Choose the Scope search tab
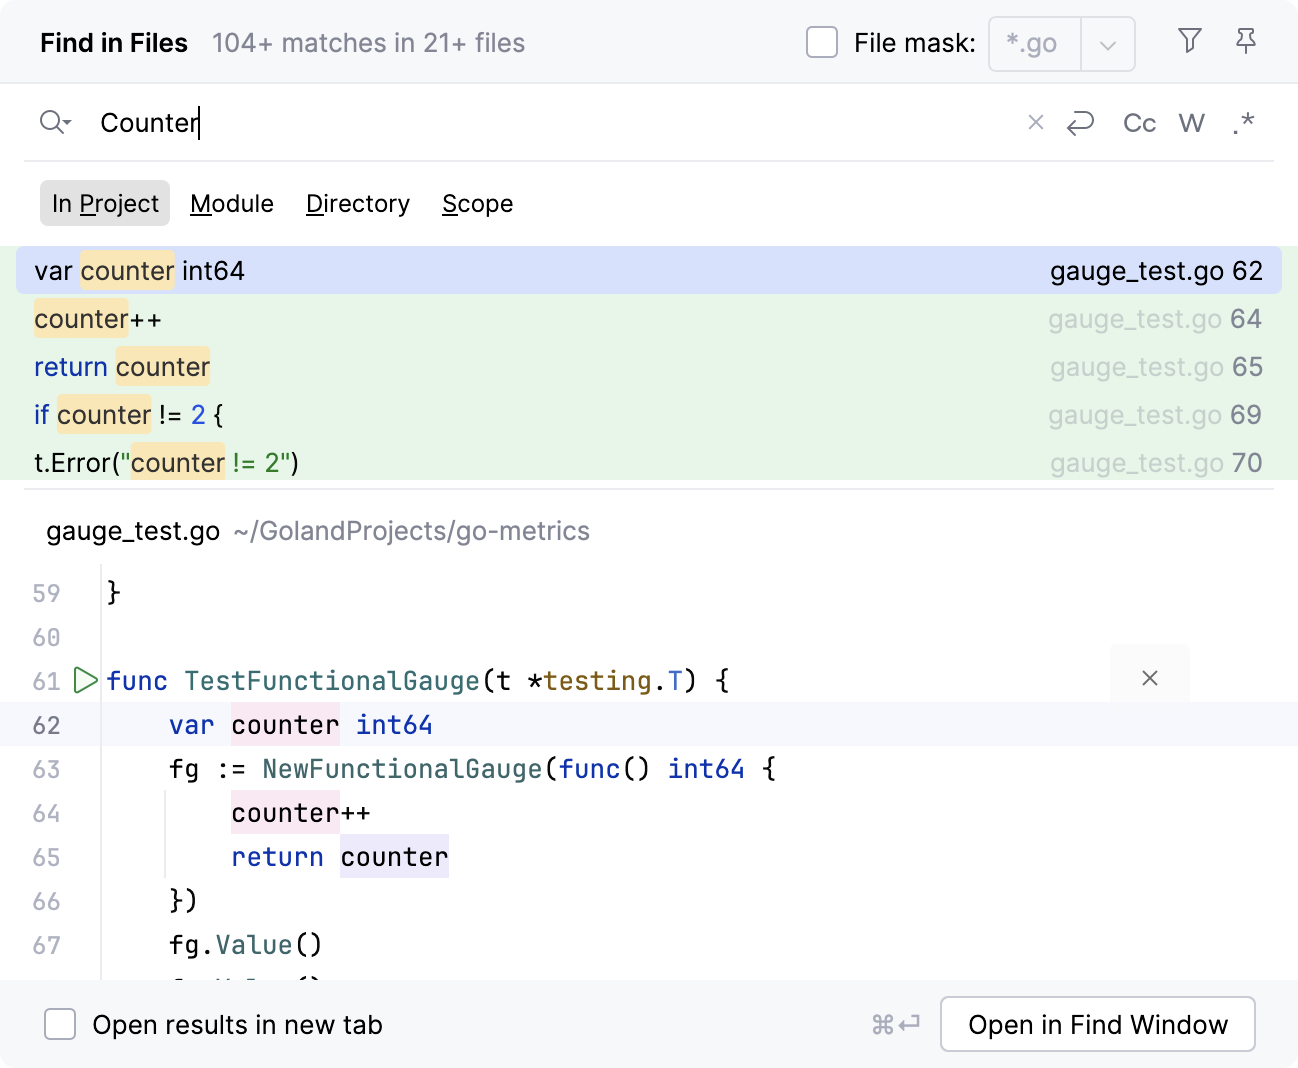Viewport: 1298px width, 1068px height. click(x=477, y=204)
